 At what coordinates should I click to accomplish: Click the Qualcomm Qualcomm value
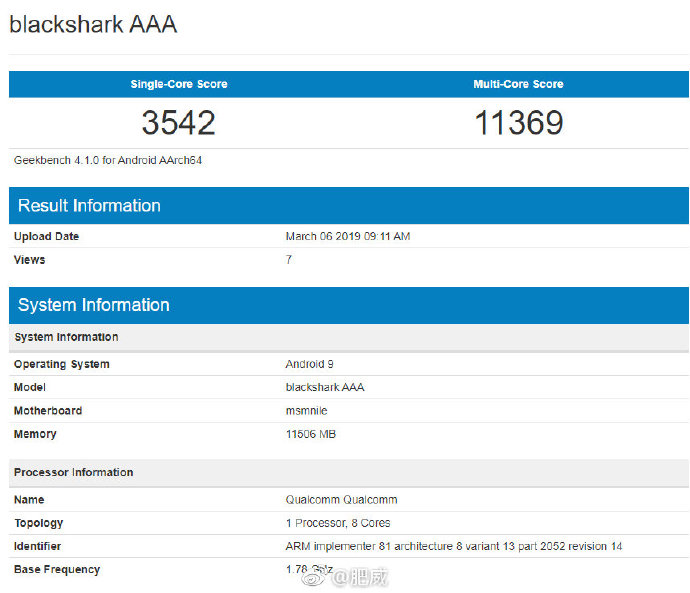tap(341, 500)
